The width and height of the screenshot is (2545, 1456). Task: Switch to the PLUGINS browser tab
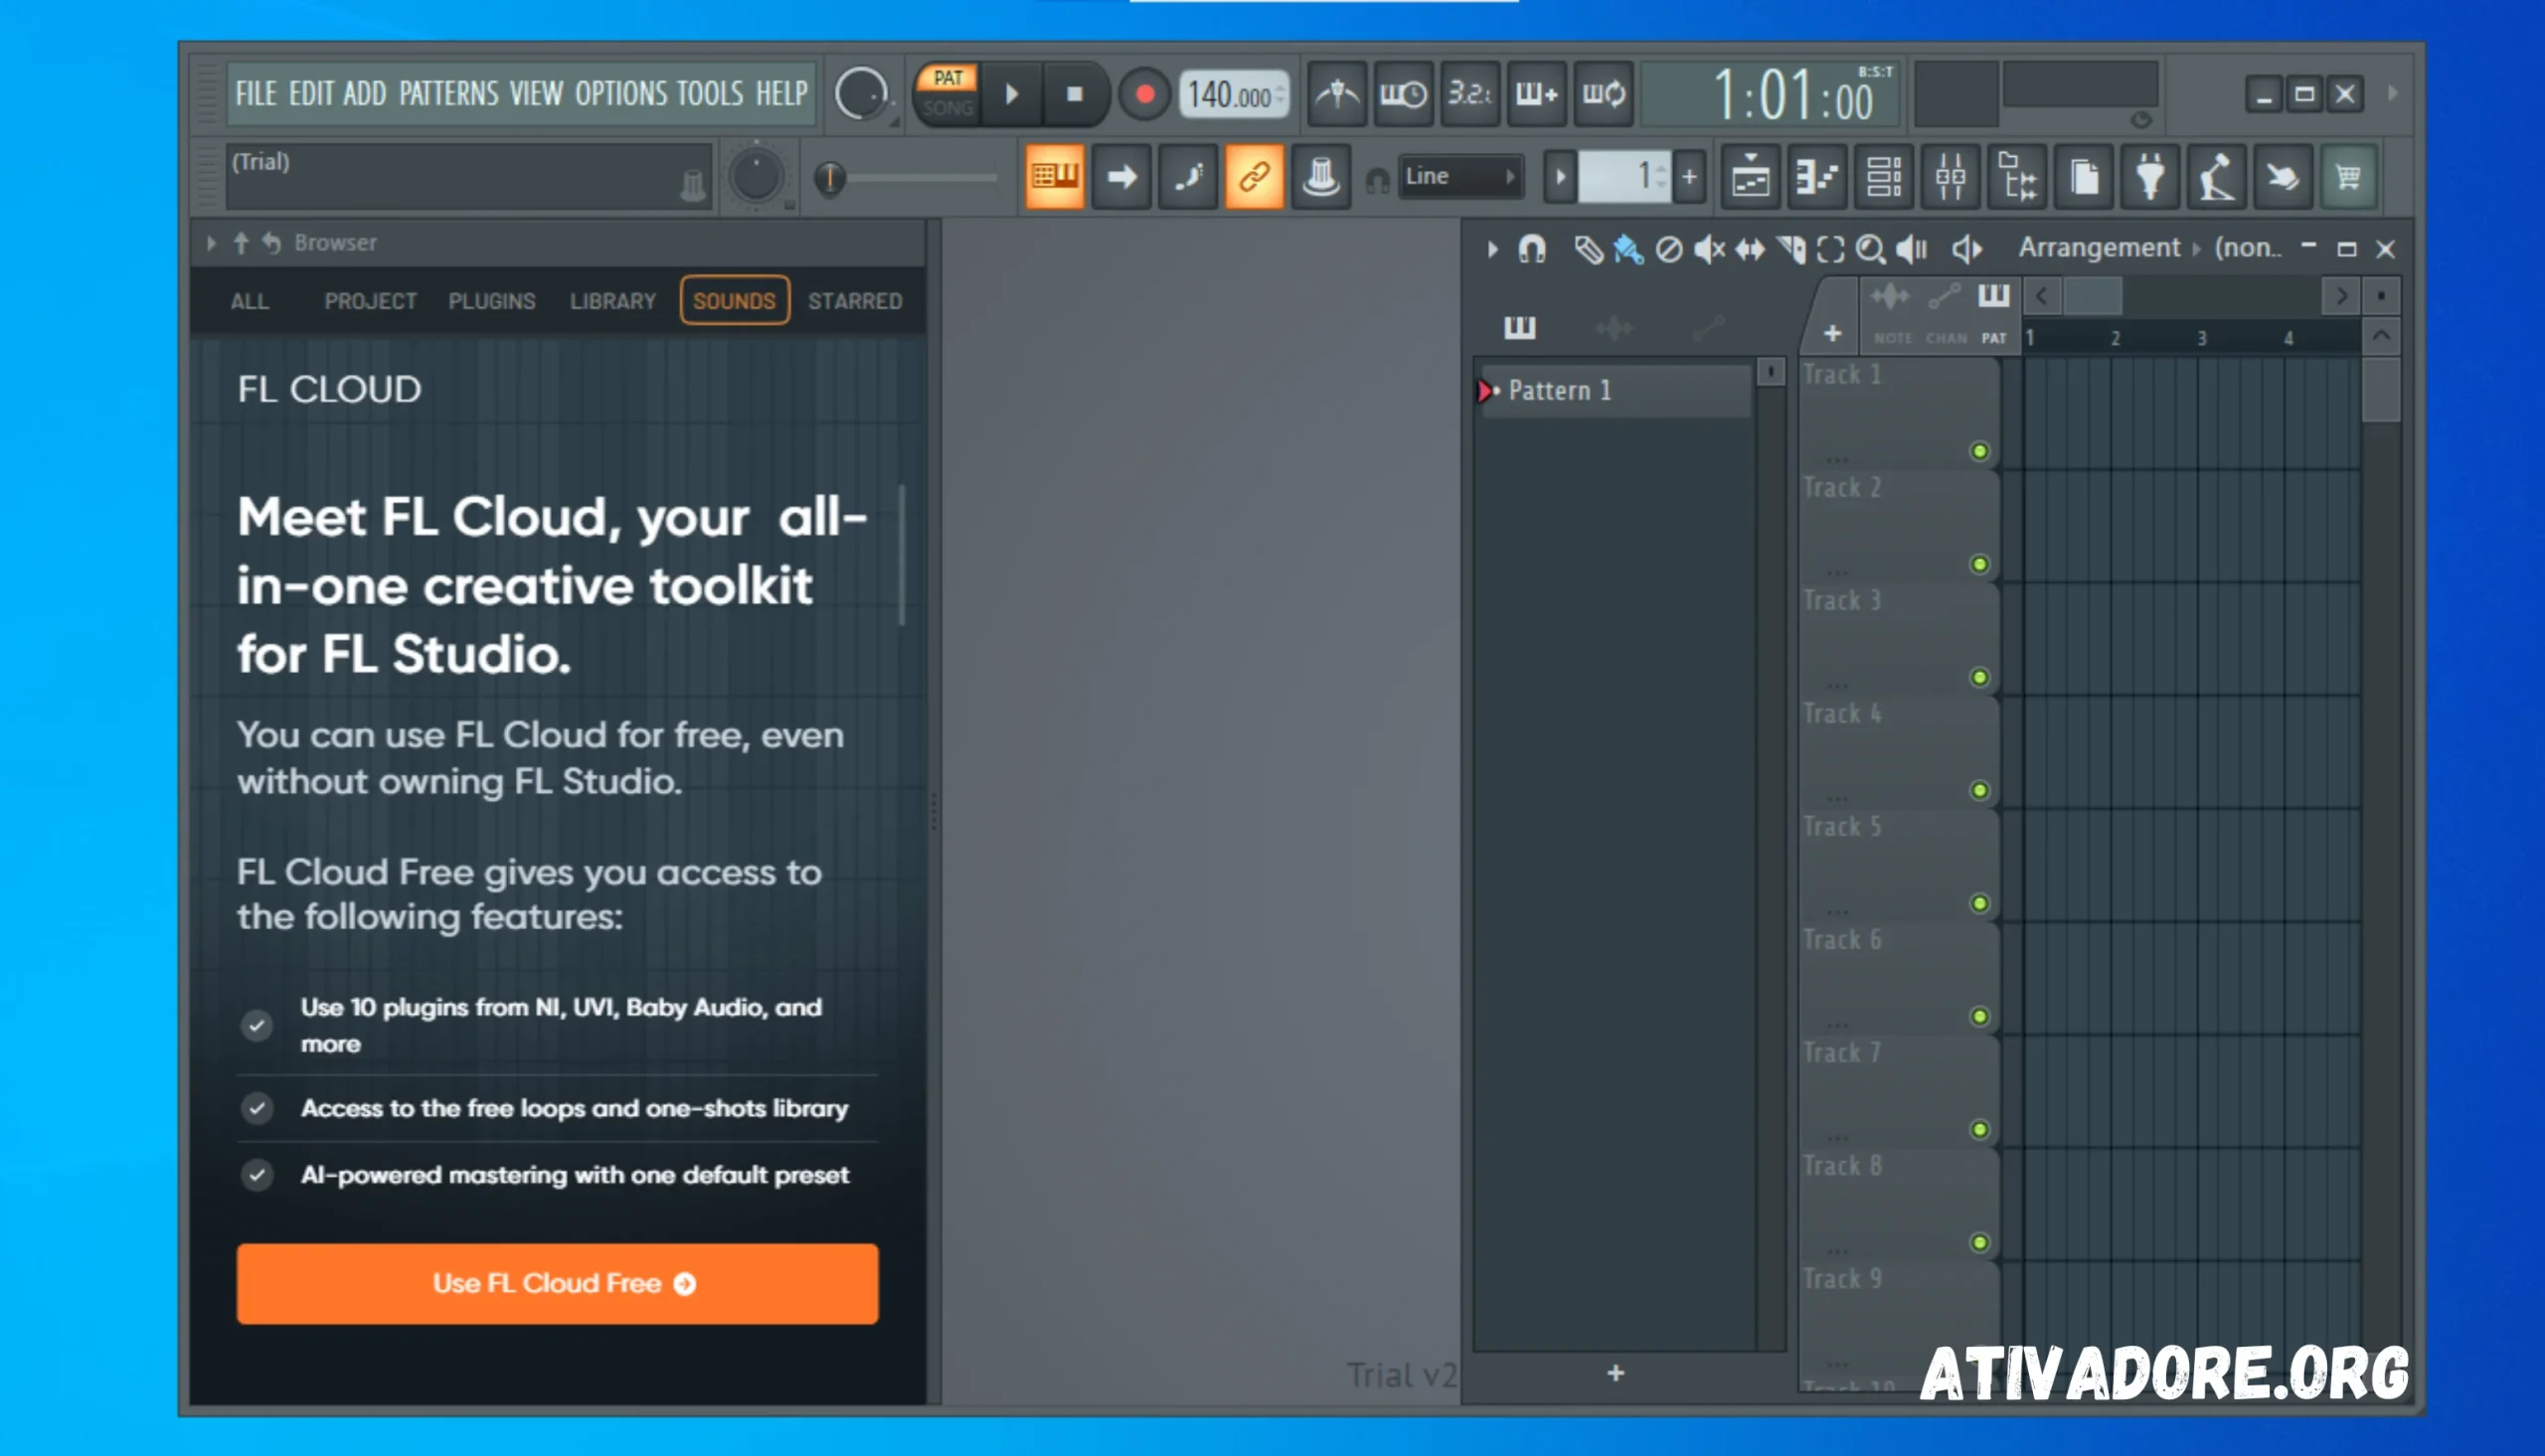click(x=492, y=301)
